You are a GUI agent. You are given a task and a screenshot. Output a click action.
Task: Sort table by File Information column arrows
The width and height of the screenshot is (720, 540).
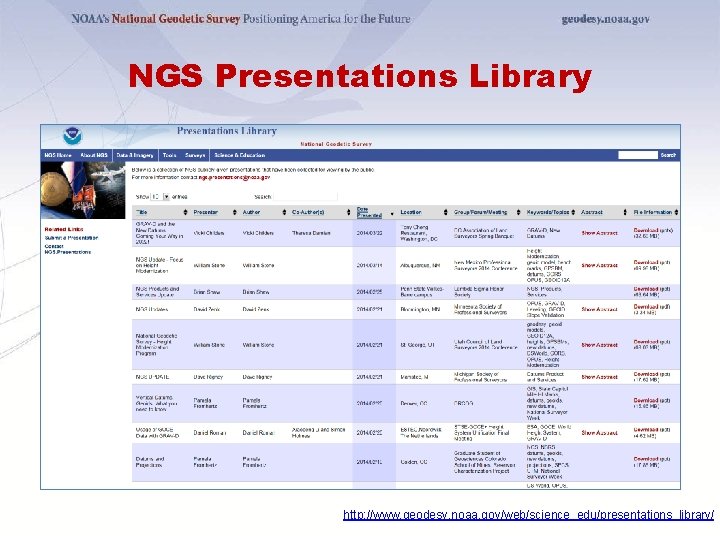tap(676, 212)
